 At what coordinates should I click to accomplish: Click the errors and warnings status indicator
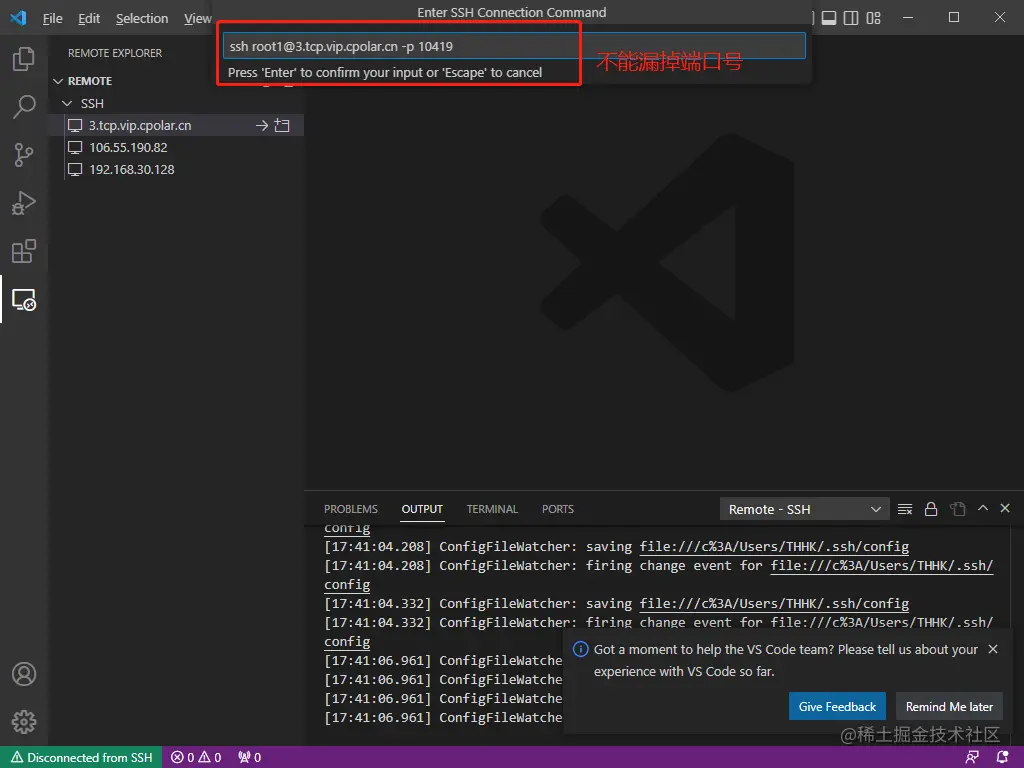[x=196, y=758]
